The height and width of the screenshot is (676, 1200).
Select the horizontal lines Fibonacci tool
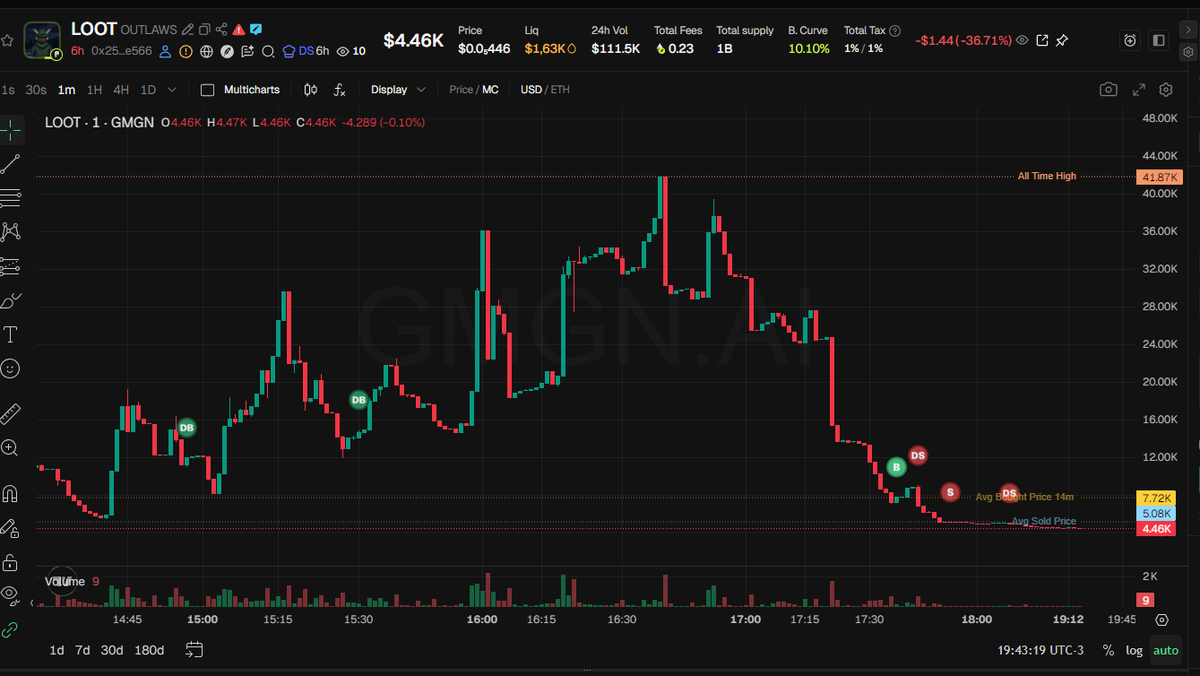[11, 197]
